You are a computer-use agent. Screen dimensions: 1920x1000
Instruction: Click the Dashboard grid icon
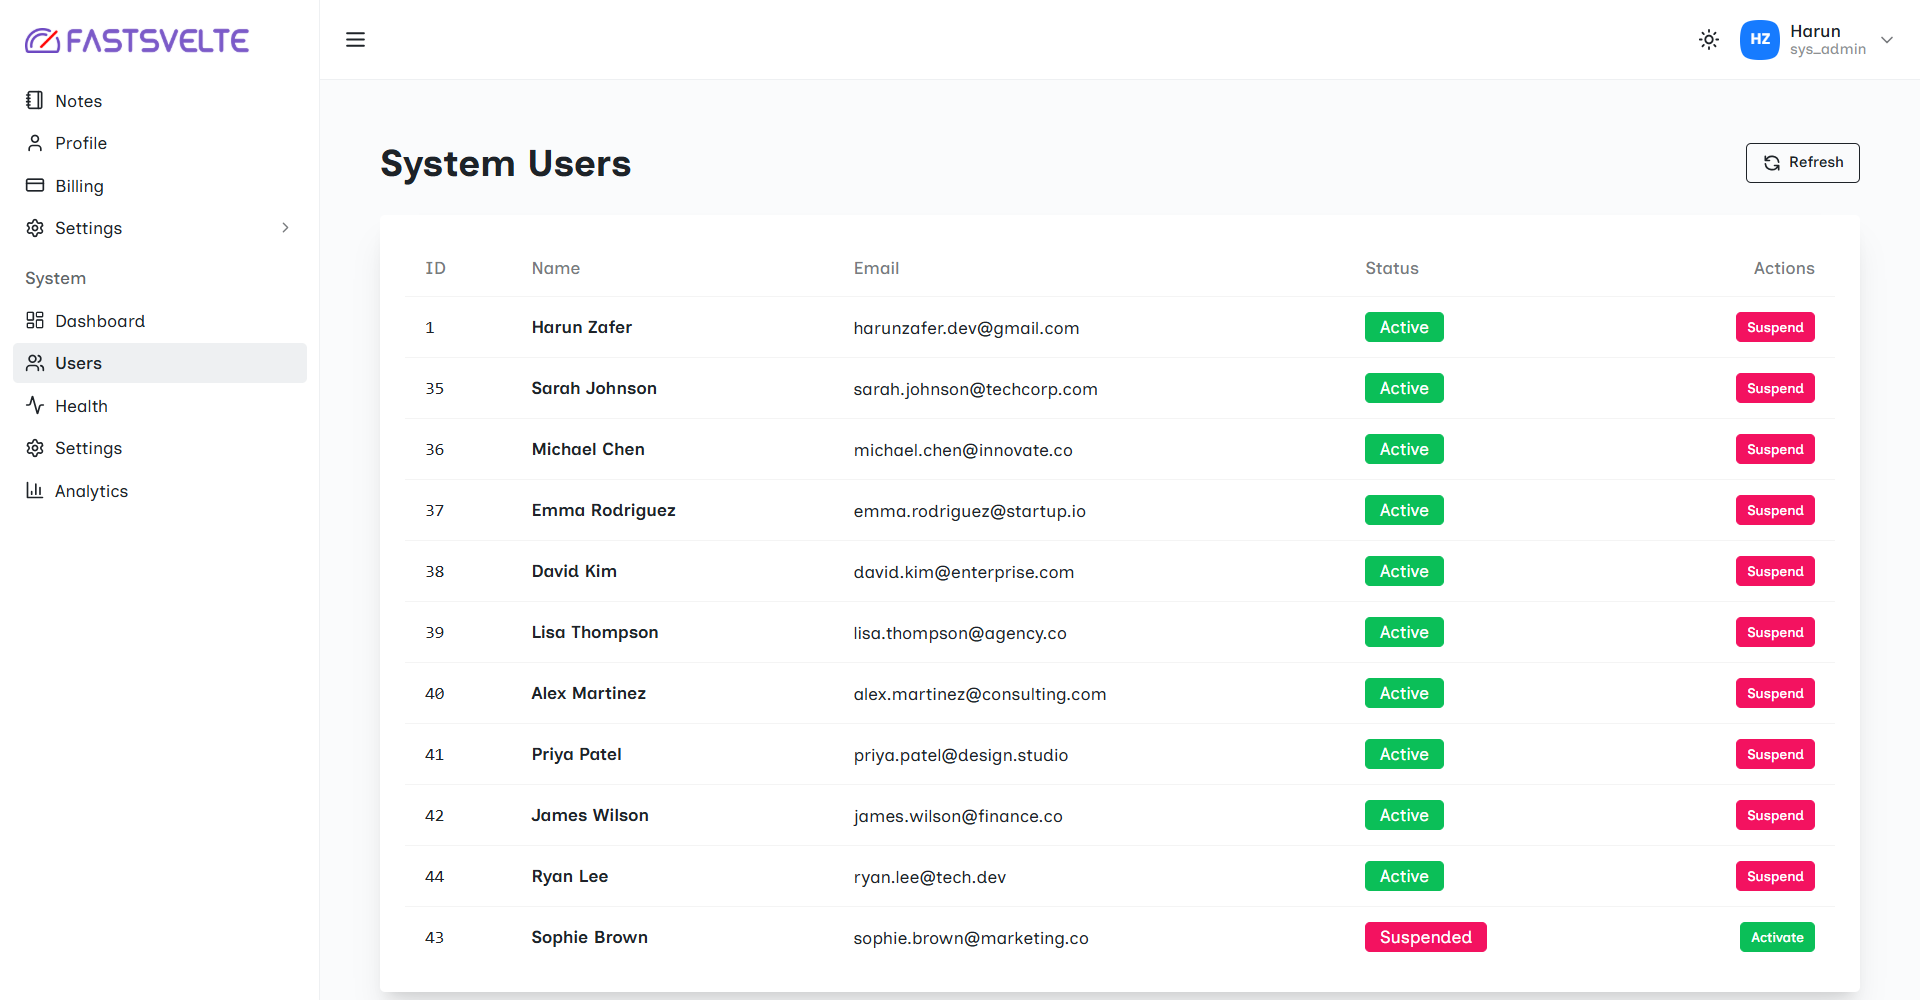35,321
